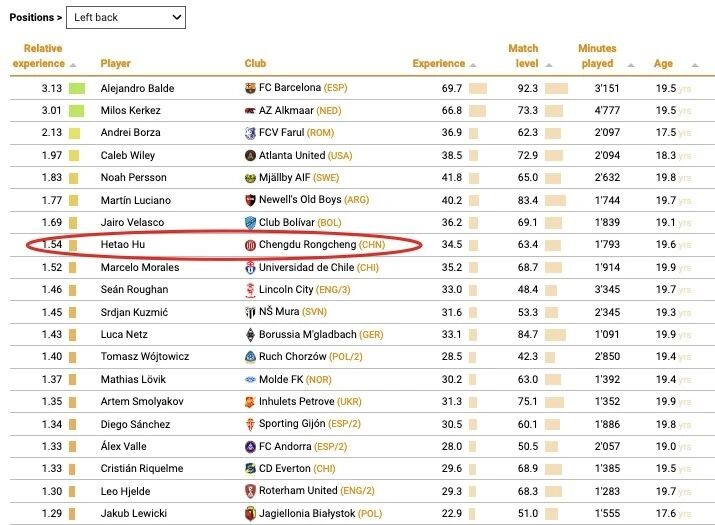Click the Sporting Gijón club crest icon
The width and height of the screenshot is (715, 525).
point(250,424)
